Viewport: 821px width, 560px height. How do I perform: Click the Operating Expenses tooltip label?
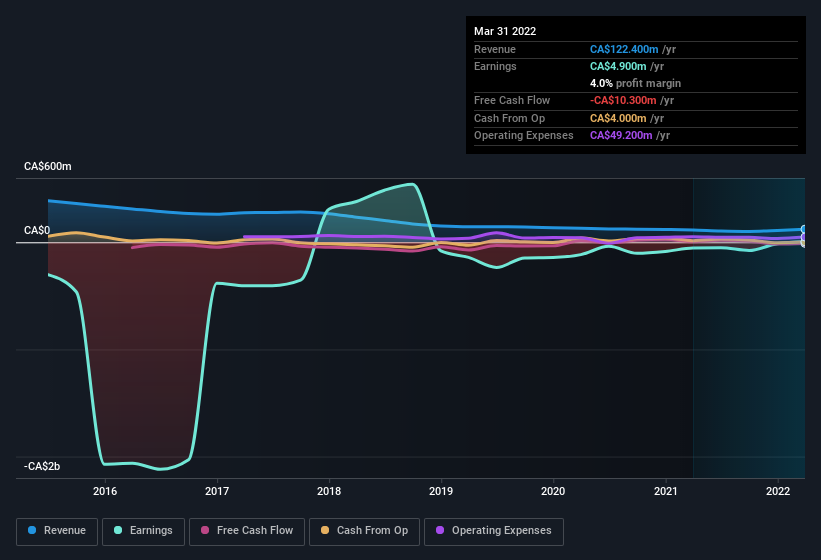click(524, 136)
